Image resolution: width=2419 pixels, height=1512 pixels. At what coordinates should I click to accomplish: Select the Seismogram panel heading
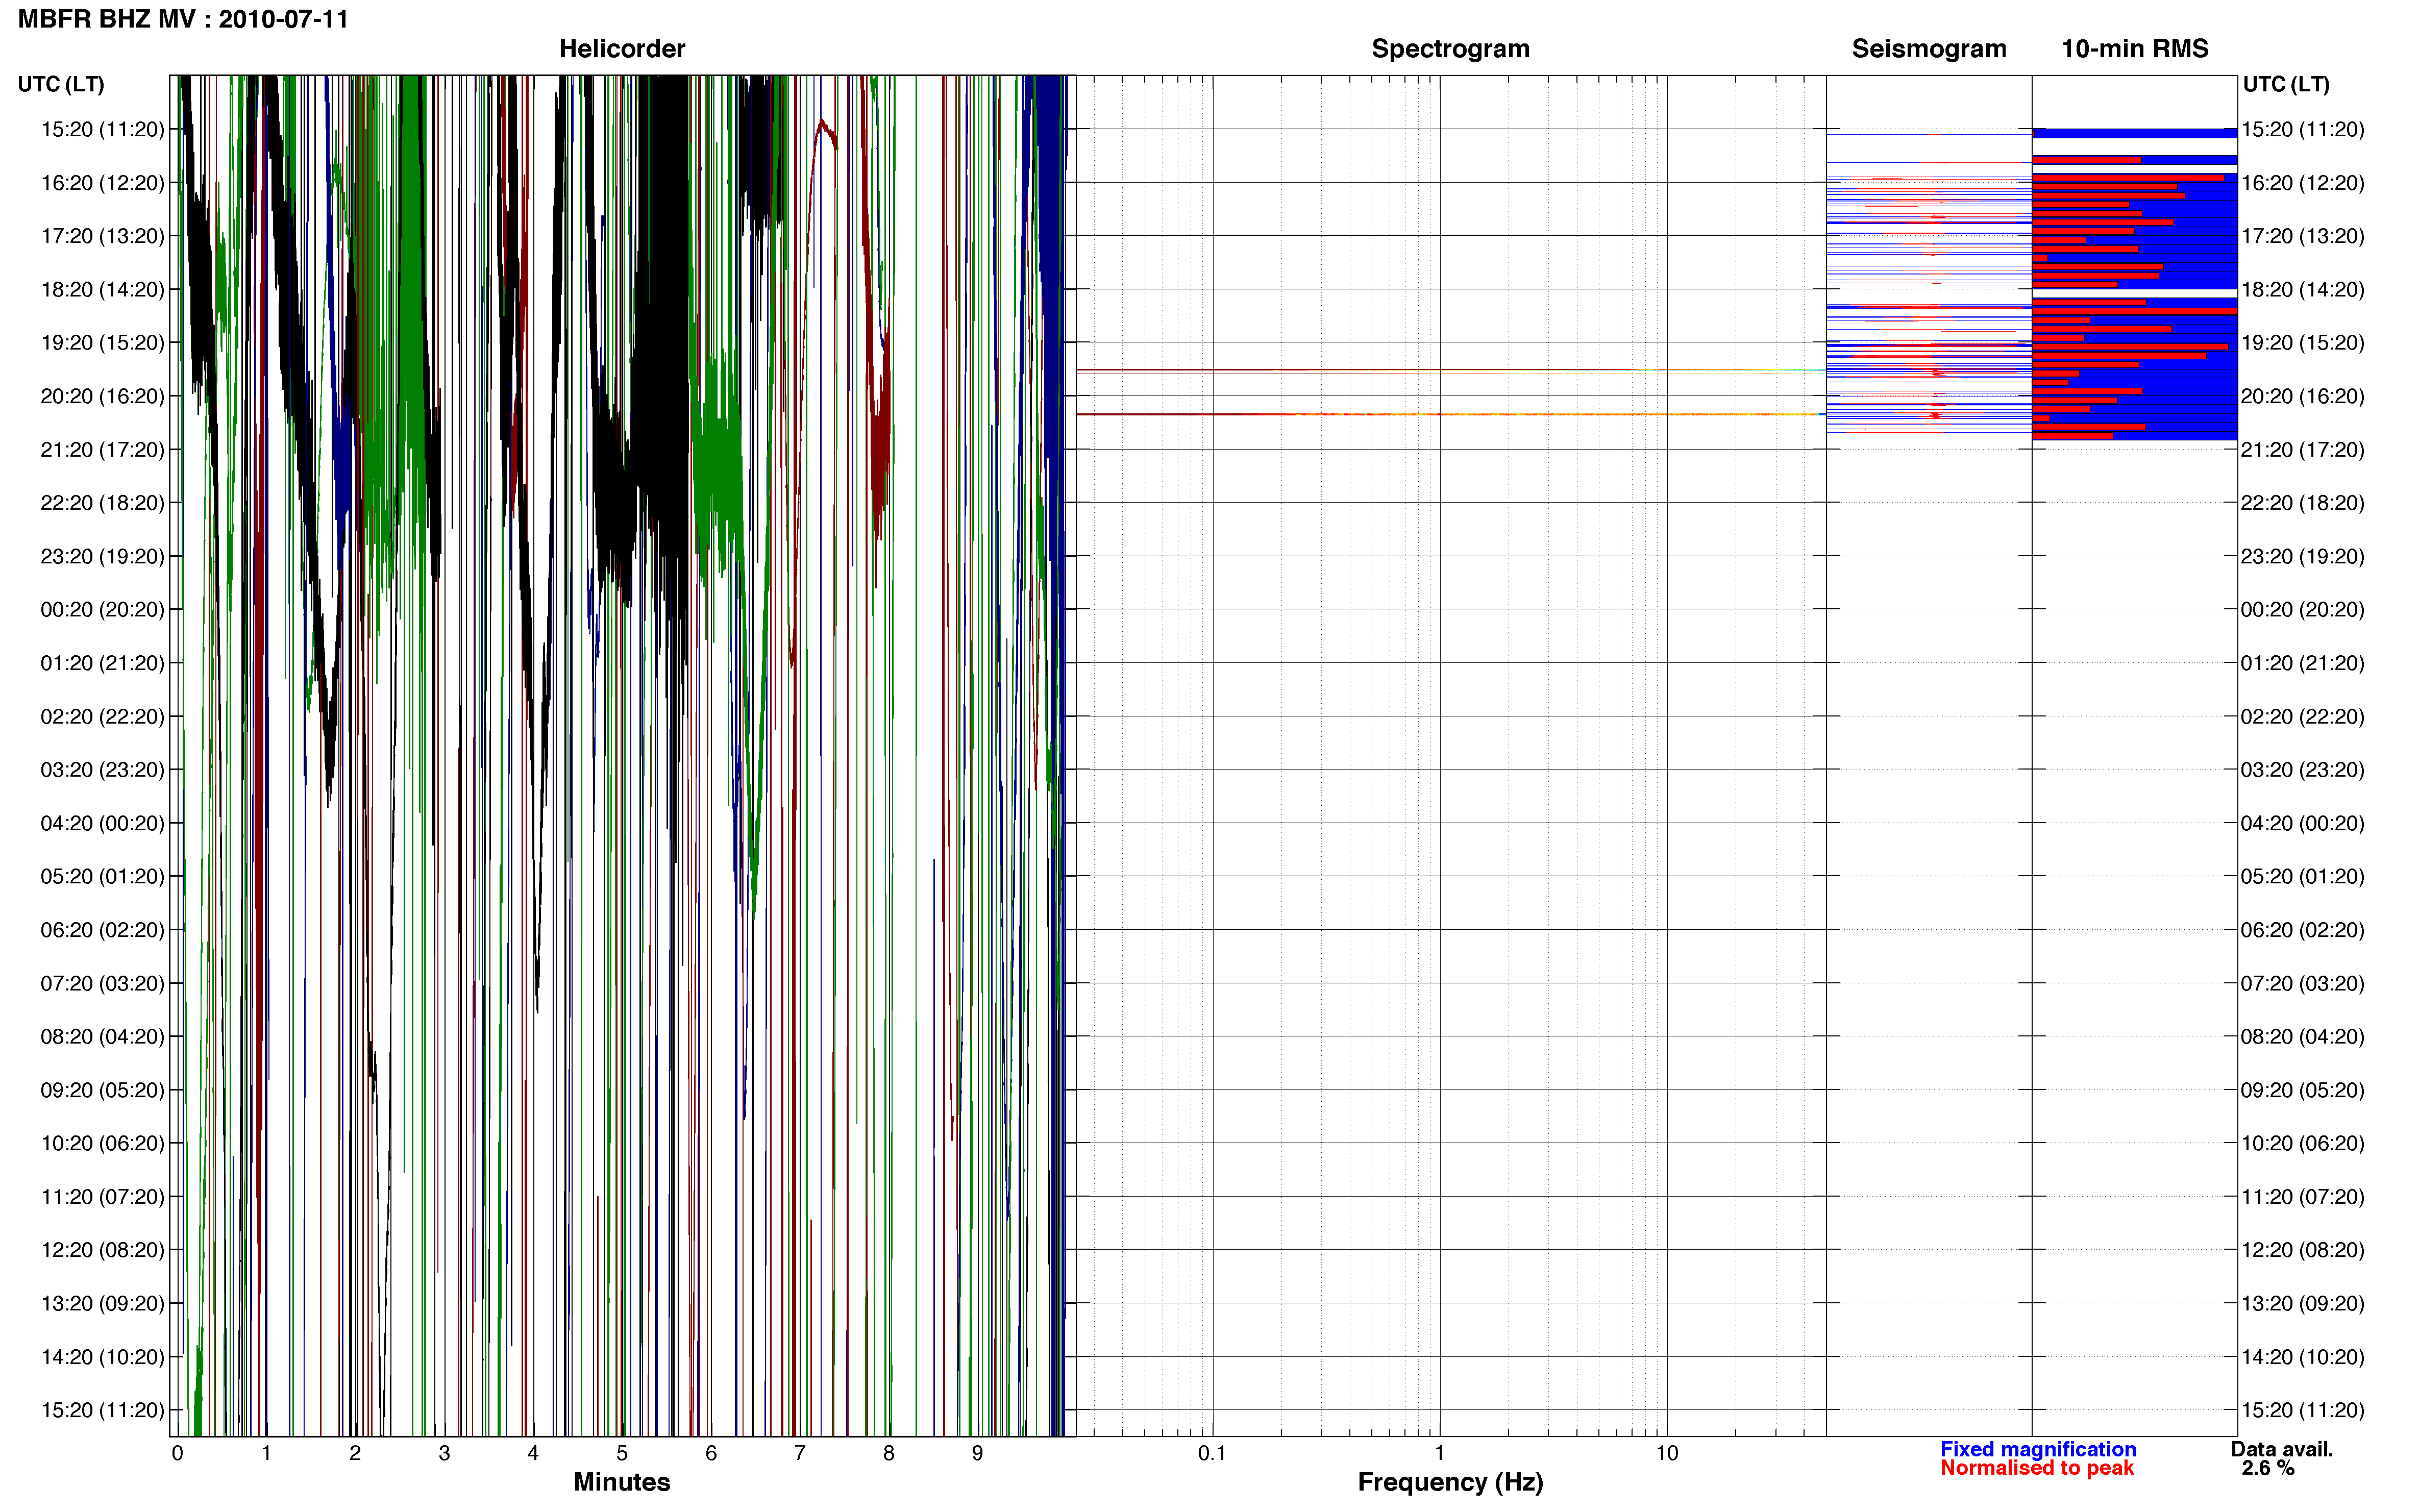click(x=1928, y=49)
